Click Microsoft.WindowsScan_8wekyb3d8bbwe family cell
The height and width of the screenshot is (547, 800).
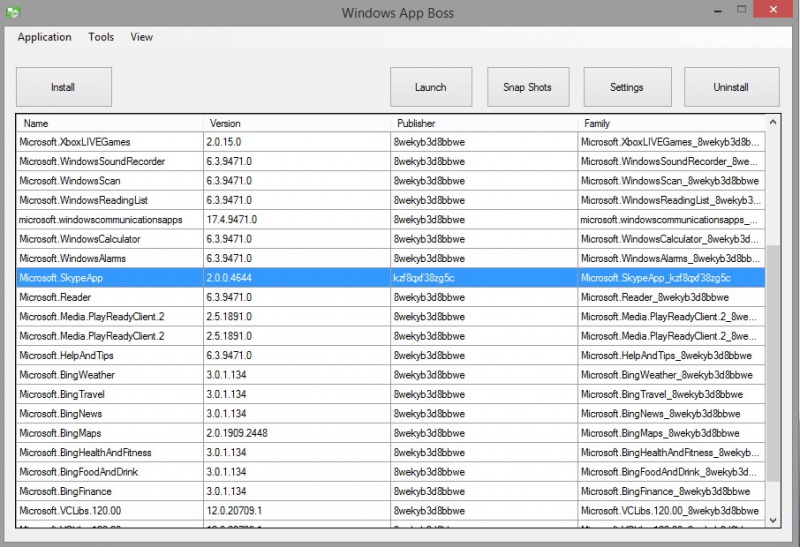(671, 181)
